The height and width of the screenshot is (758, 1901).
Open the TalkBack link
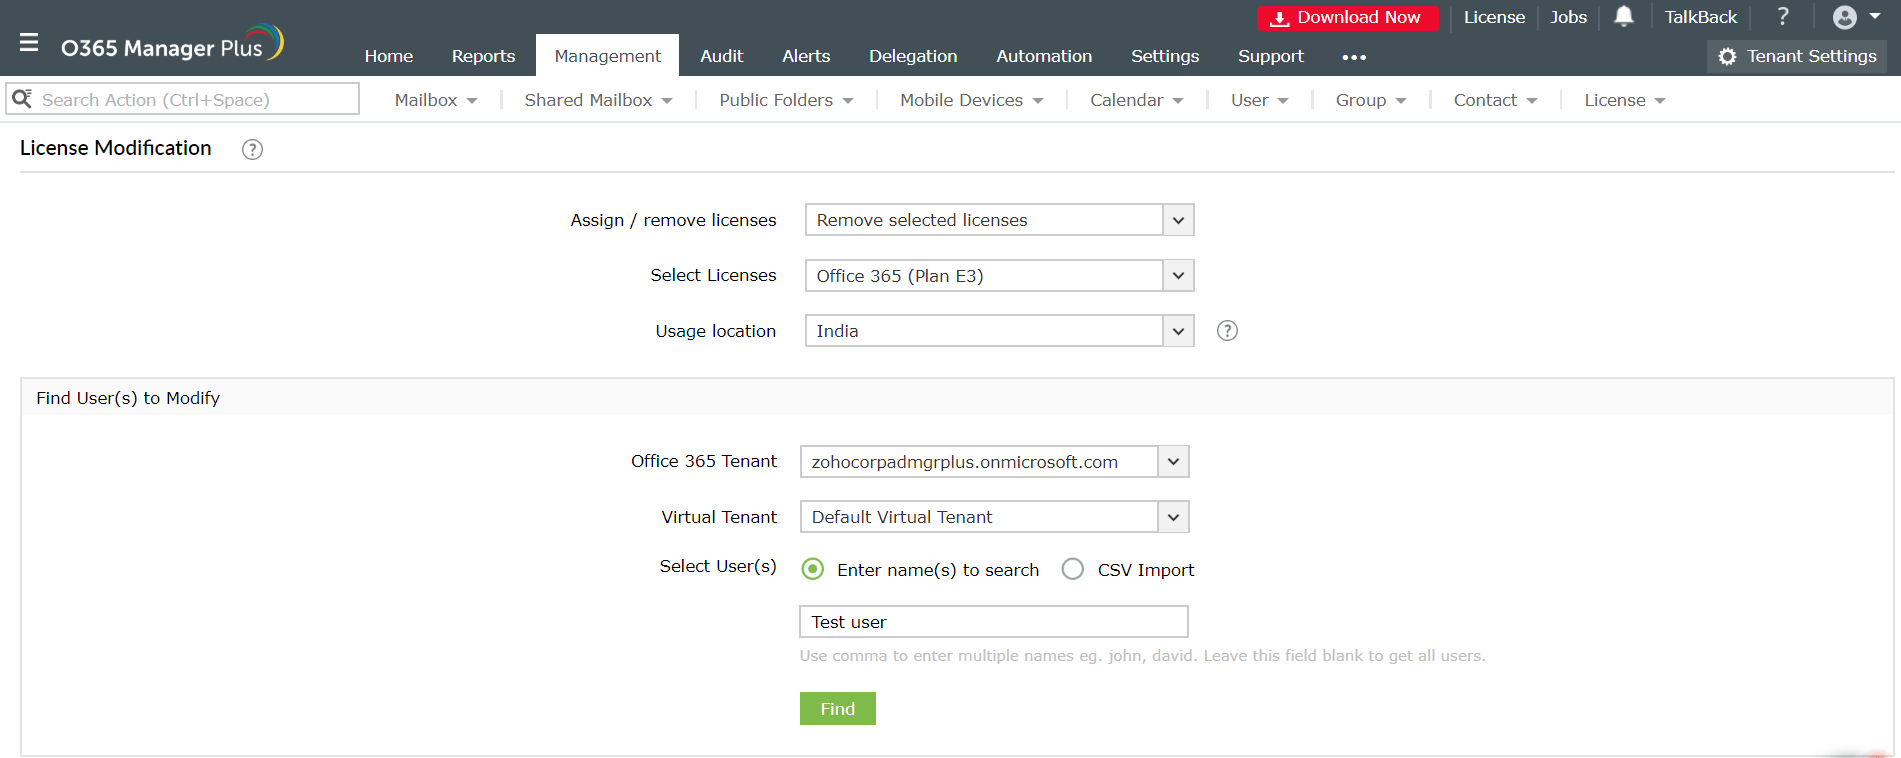click(x=1701, y=17)
